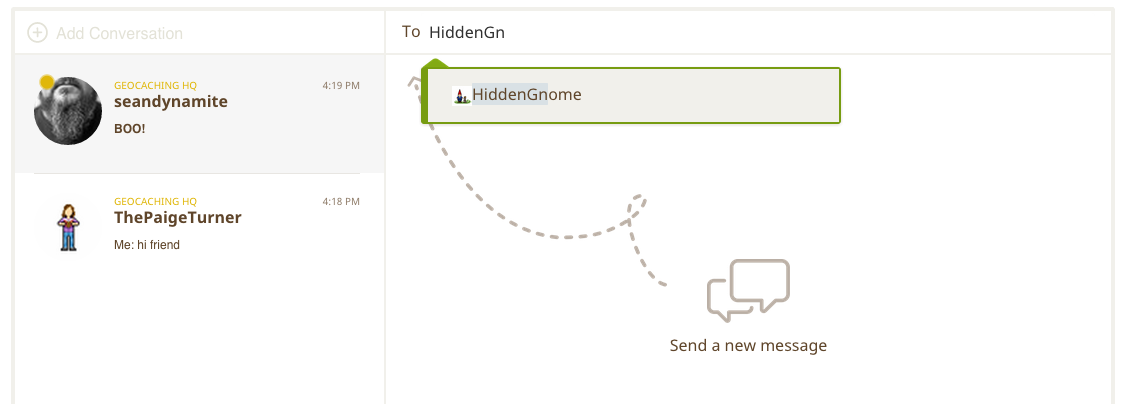Click Geocaching HQ label above ThePaigeTurner
1126x404 pixels.
coord(155,202)
